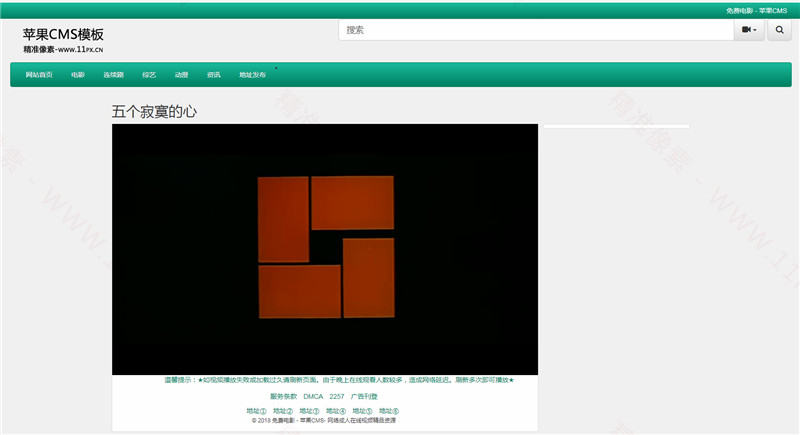This screenshot has height=435, width=800.
Task: Open the 地址① link
Action: [x=256, y=411]
